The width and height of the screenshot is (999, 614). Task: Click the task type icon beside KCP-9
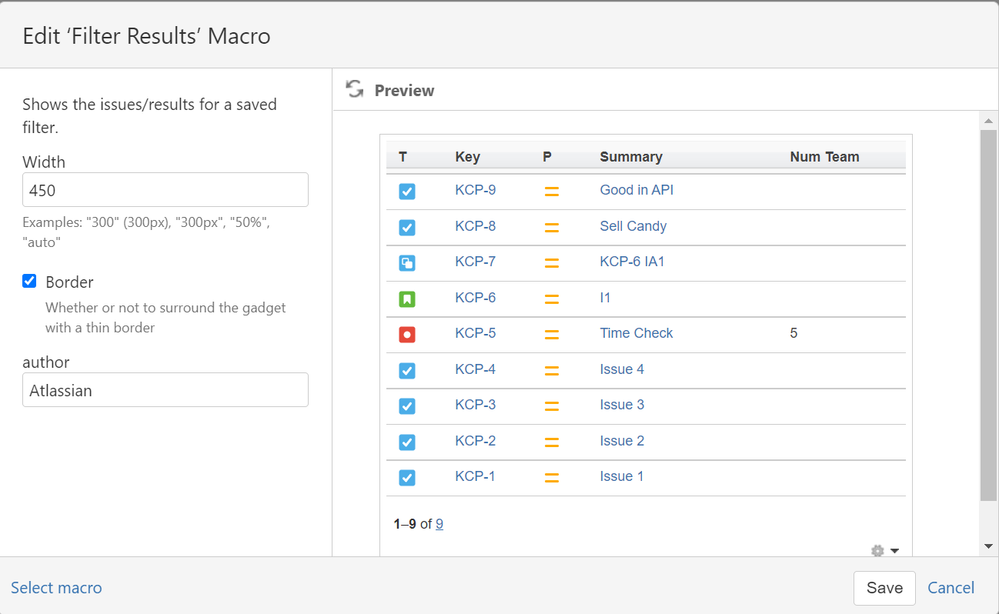(406, 190)
